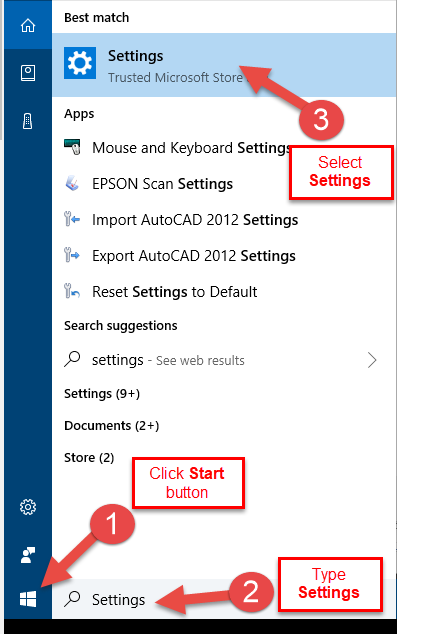The width and height of the screenshot is (430, 634).
Task: Click the Mouse and Keyboard Settings icon
Action: pos(72,147)
